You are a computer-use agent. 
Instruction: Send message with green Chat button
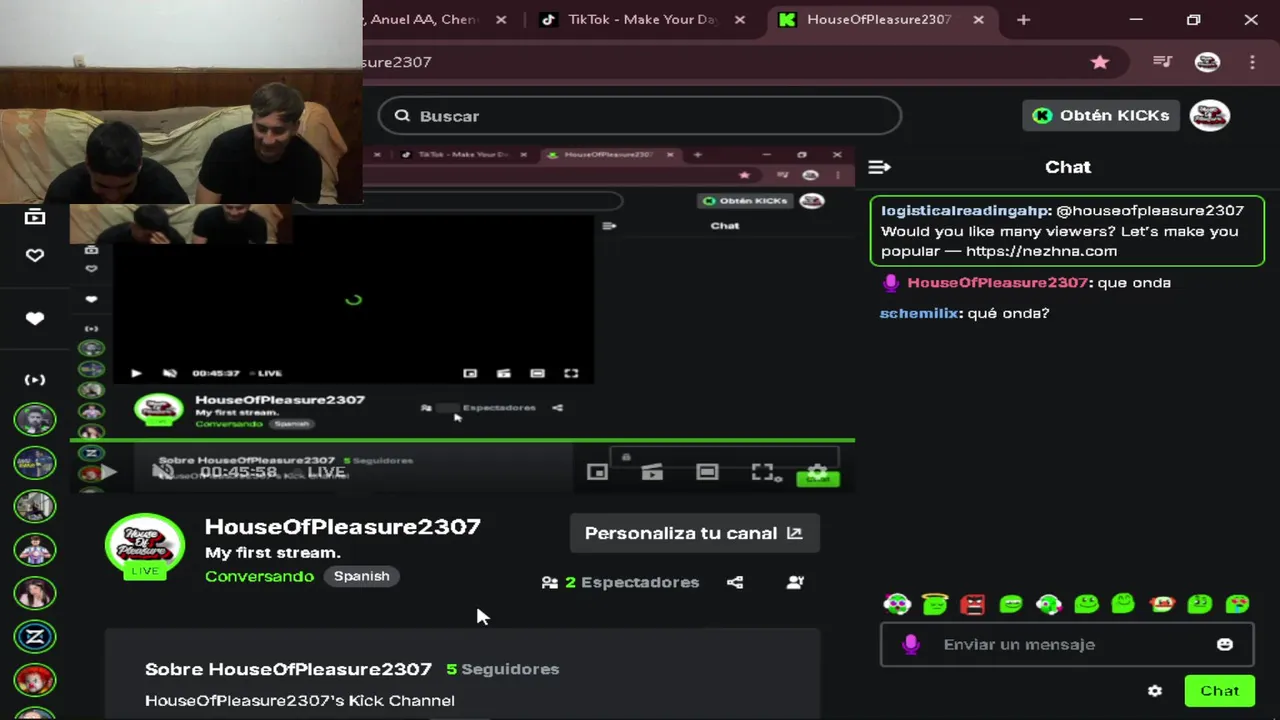point(1219,691)
